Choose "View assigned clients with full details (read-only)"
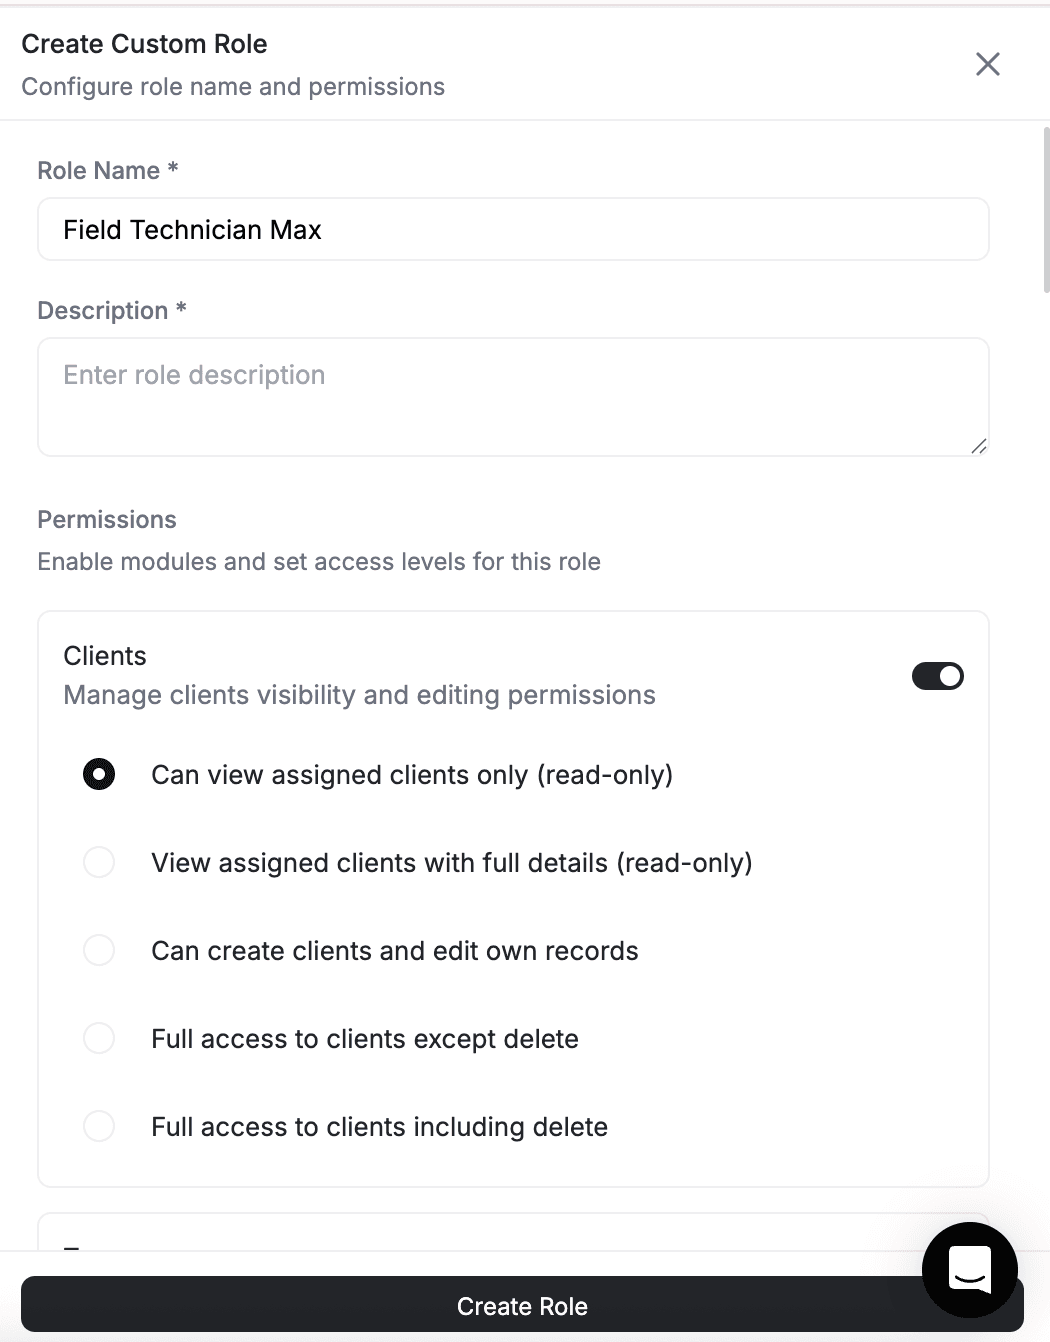1050x1342 pixels. 99,862
